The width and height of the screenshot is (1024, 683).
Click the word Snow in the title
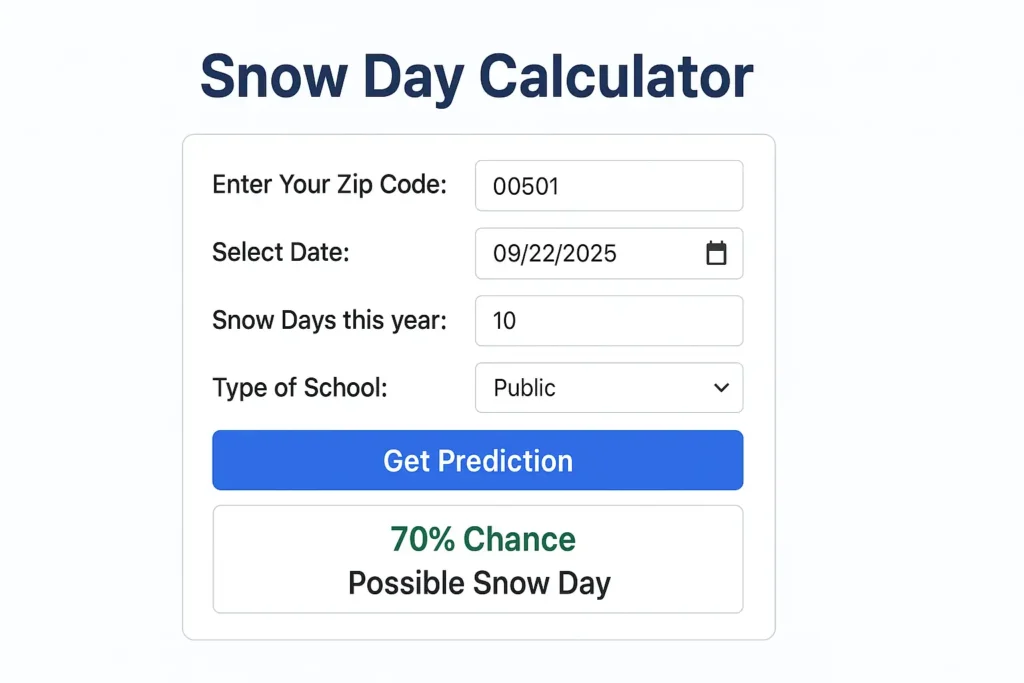point(273,77)
